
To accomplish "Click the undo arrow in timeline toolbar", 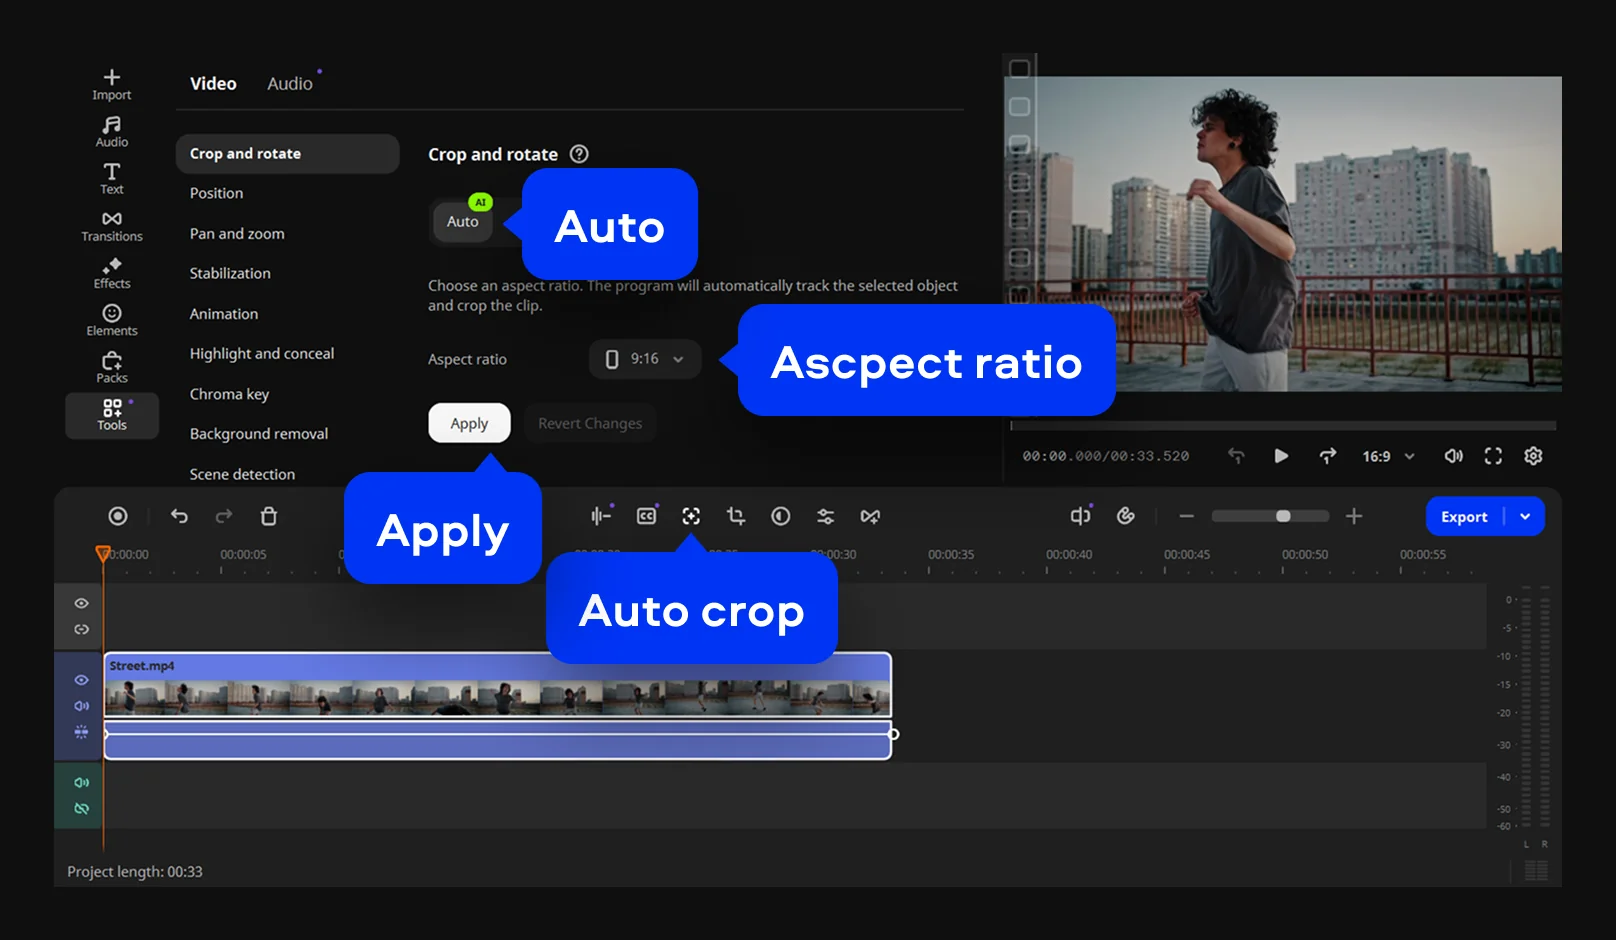I will click(179, 516).
